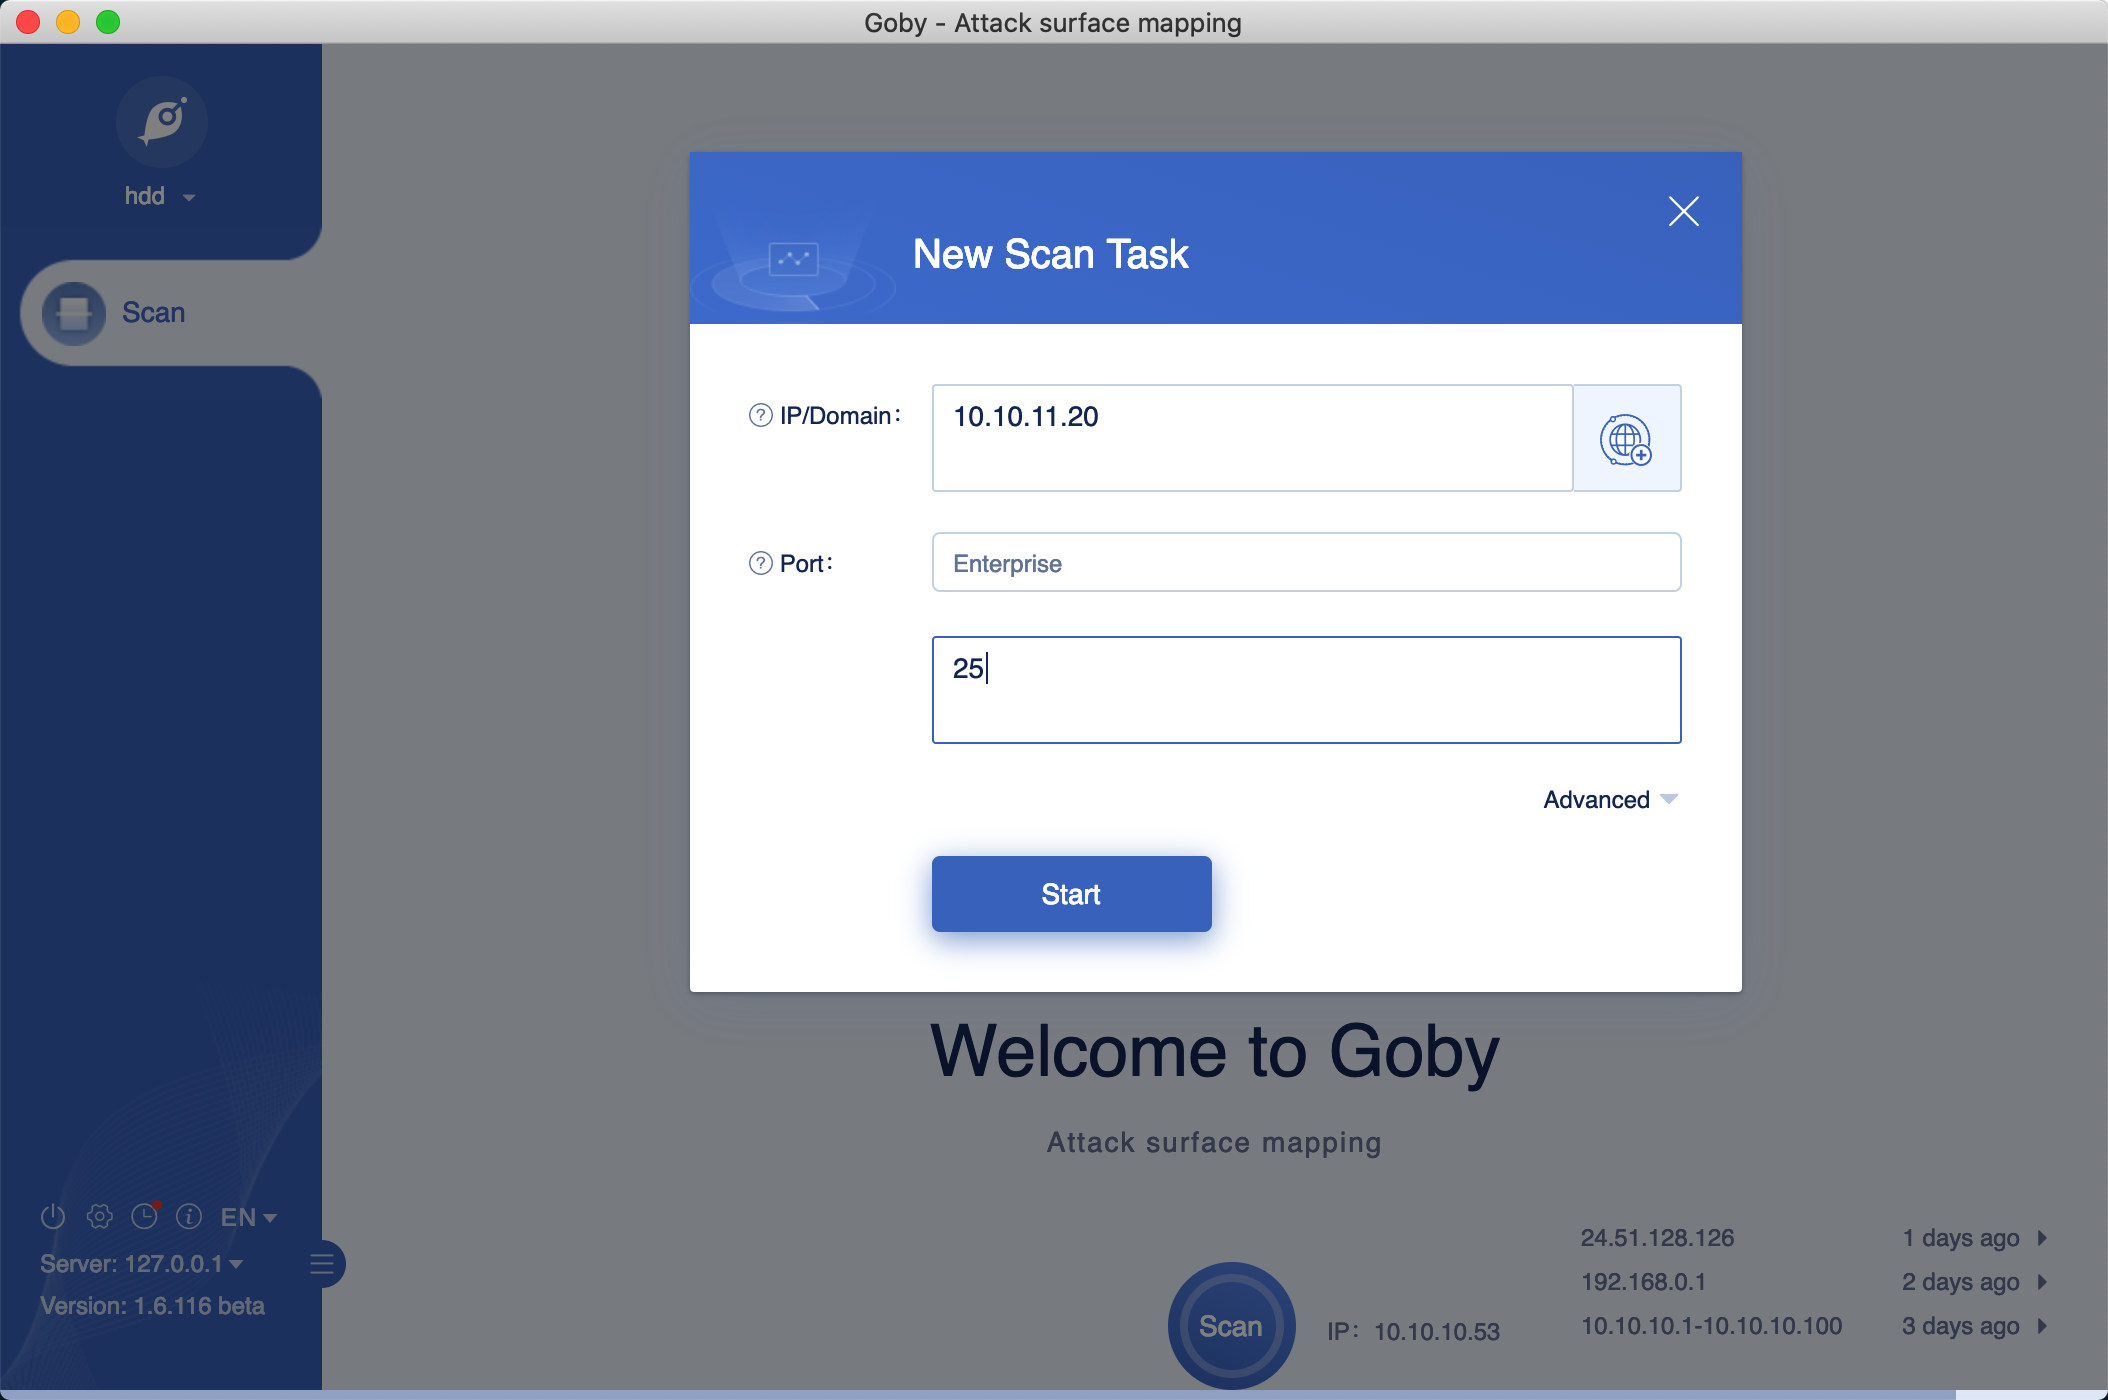Select the IP/Domain input field
Image resolution: width=2108 pixels, height=1400 pixels.
1252,439
